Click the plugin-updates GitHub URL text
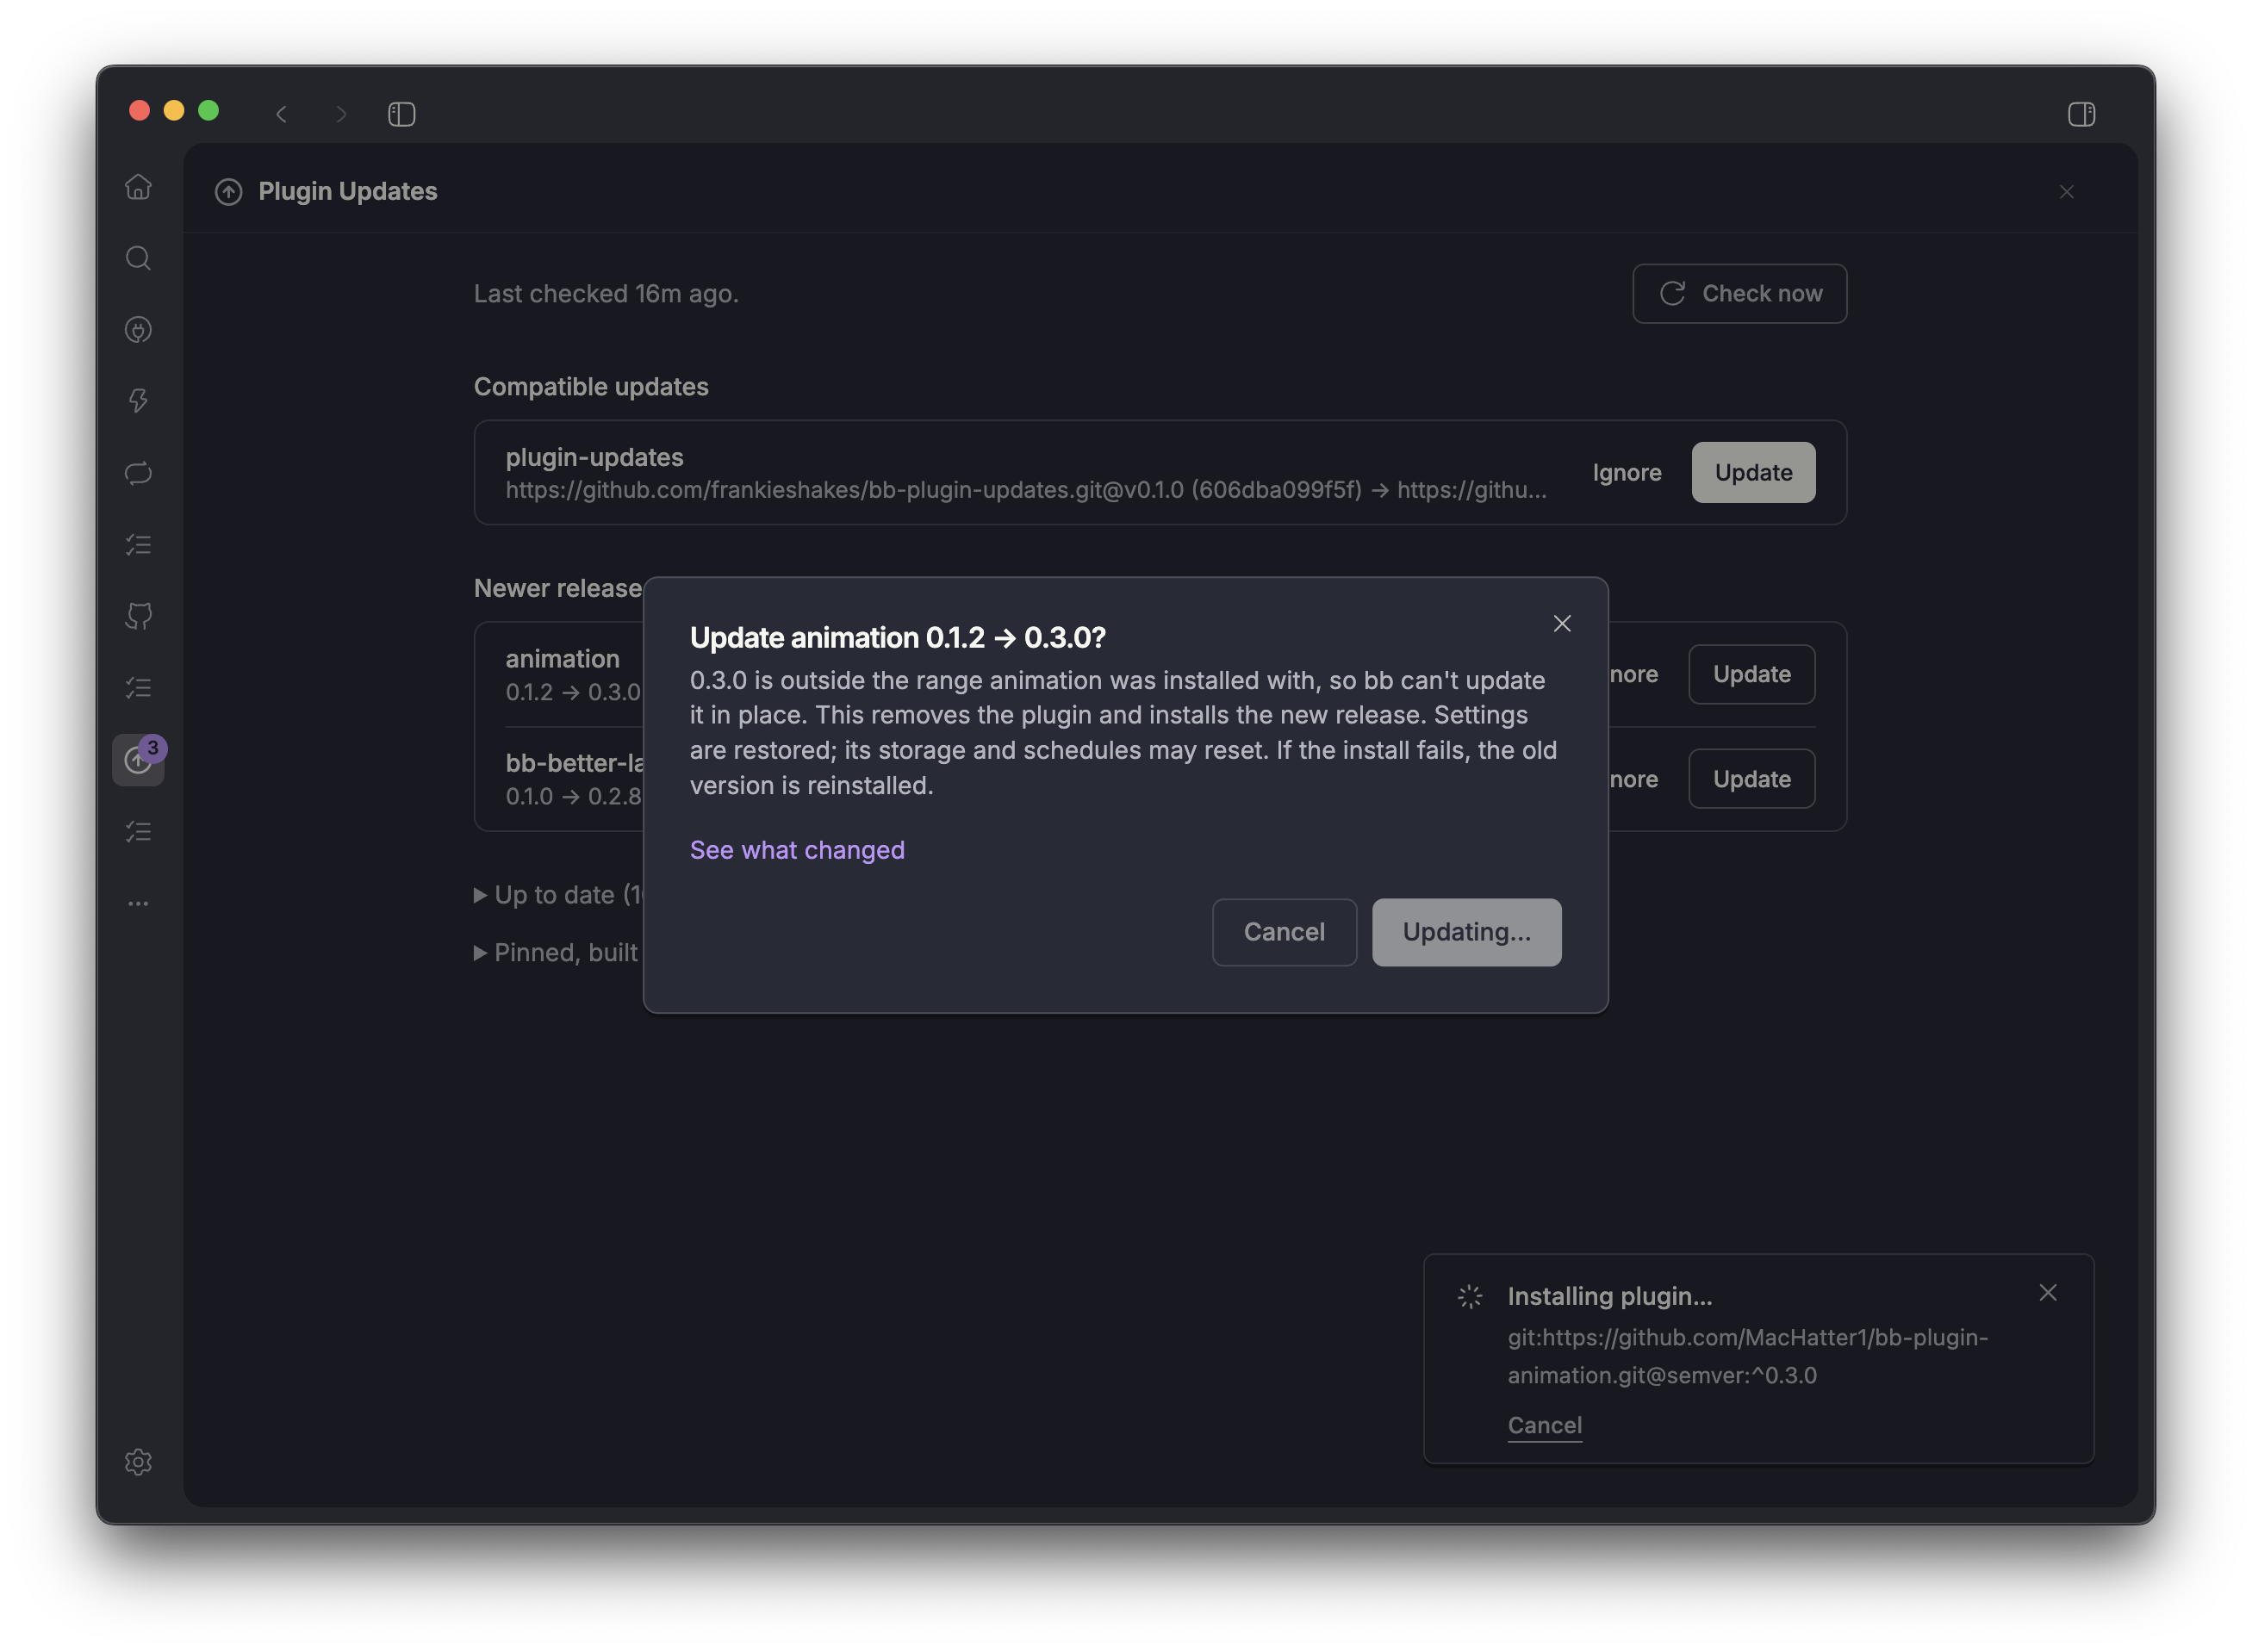 pyautogui.click(x=1025, y=490)
